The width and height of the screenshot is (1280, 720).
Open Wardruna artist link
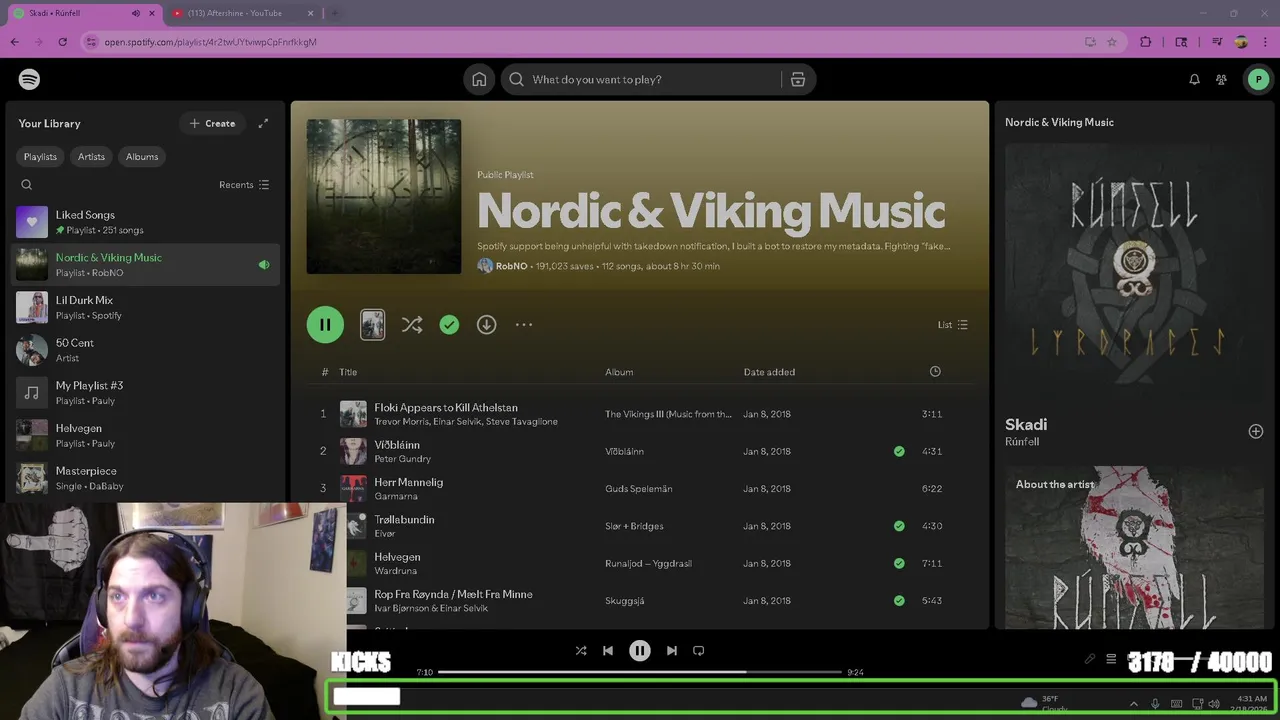click(395, 571)
